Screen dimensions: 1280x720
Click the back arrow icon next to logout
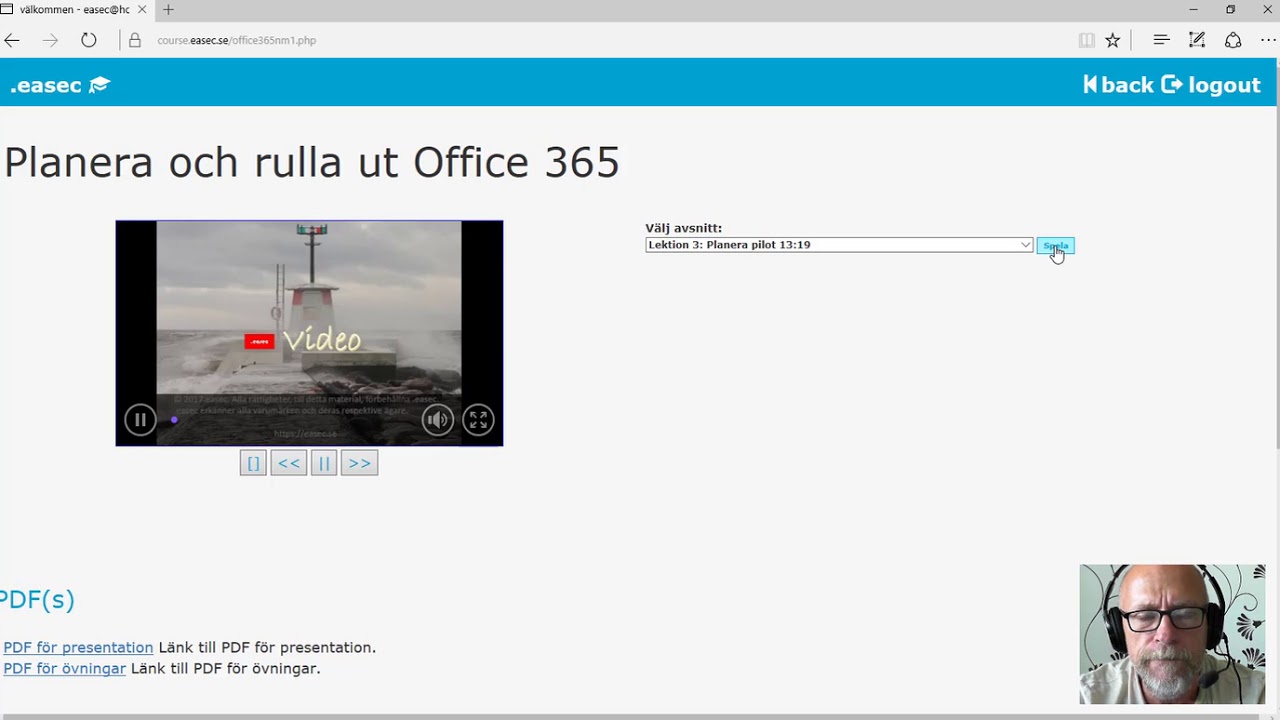1090,84
